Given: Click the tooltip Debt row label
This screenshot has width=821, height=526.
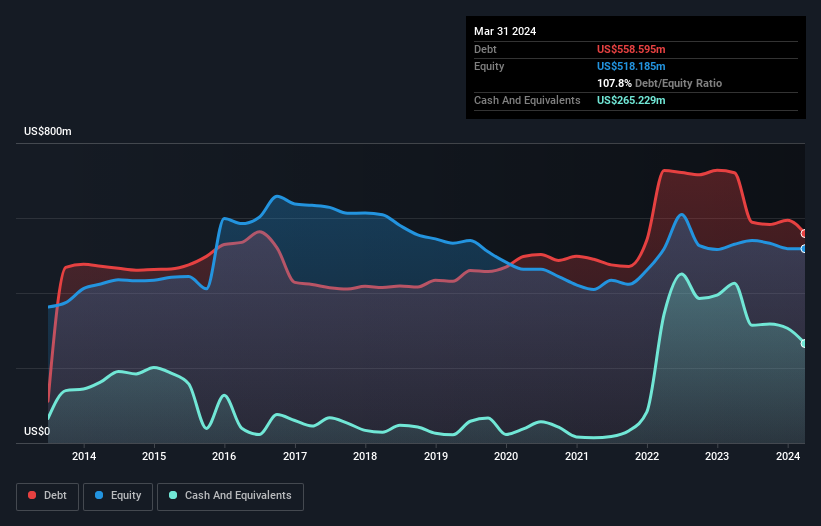Looking at the screenshot, I should (x=485, y=49).
